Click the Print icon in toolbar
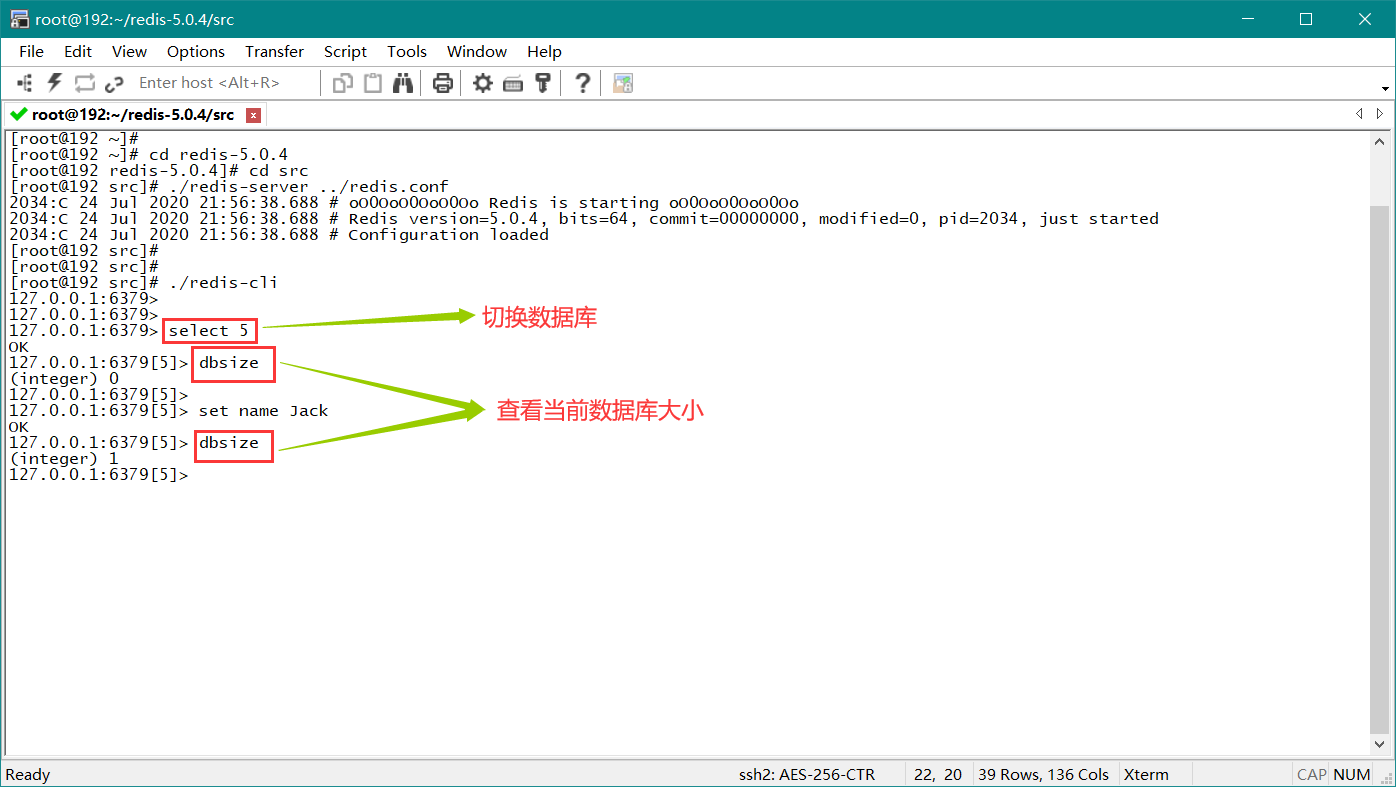 443,83
